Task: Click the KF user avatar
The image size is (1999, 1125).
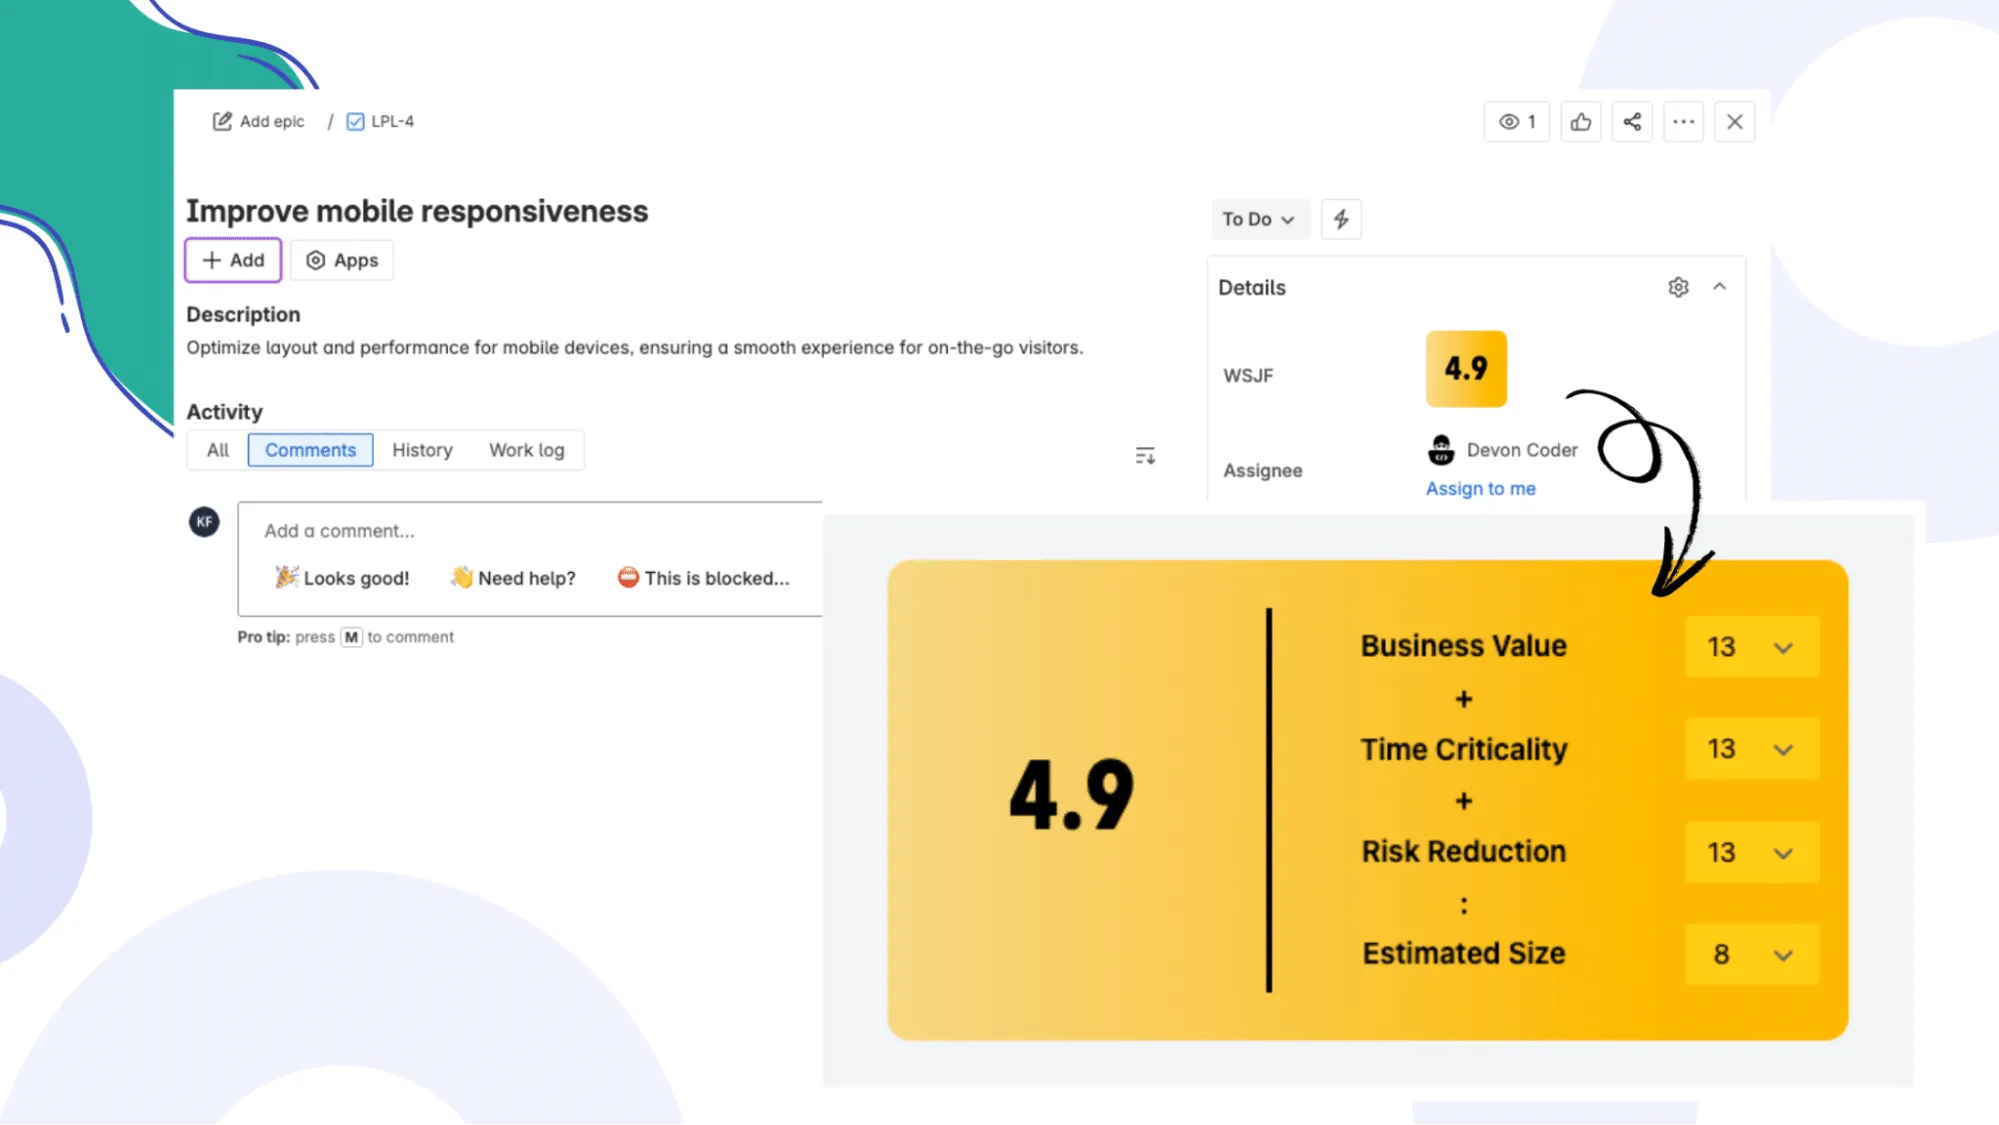Action: click(x=204, y=521)
